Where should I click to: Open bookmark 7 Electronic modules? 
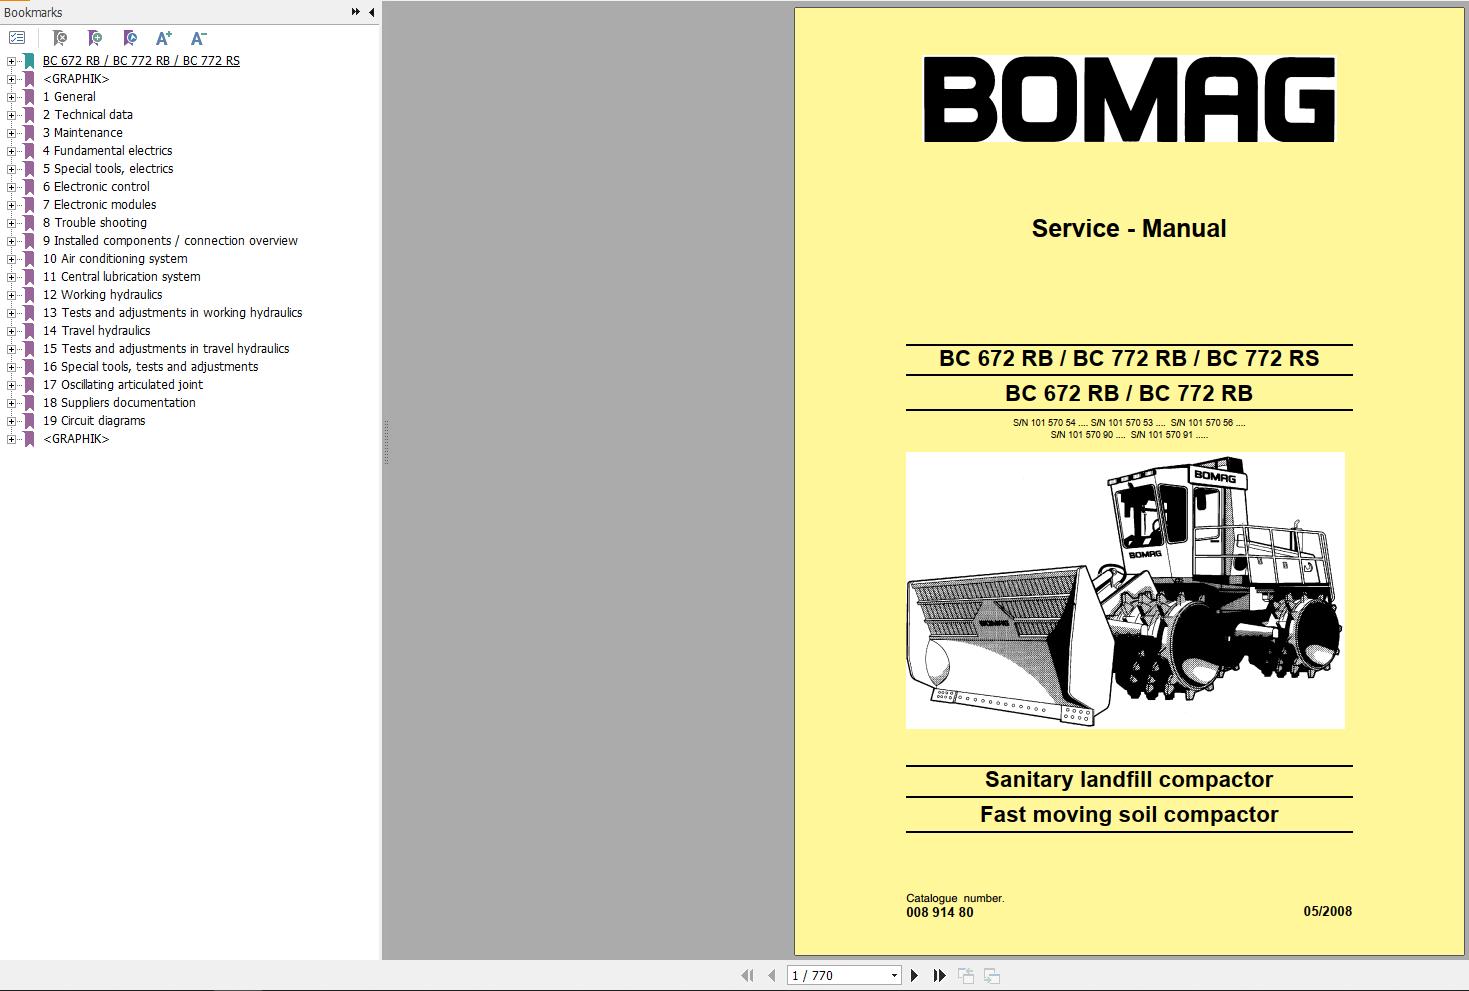click(x=99, y=205)
